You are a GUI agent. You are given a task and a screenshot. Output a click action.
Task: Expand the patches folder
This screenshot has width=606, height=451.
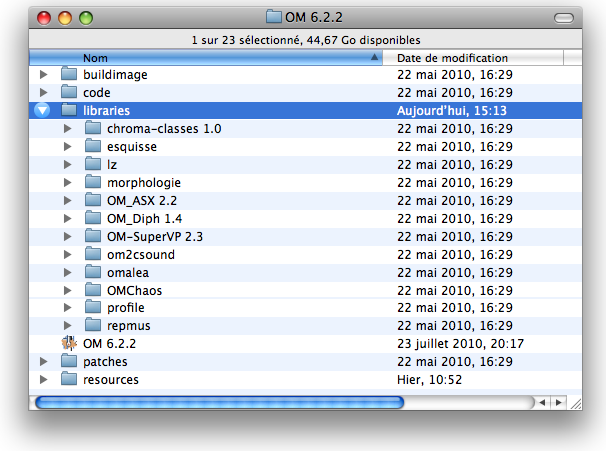click(x=43, y=361)
